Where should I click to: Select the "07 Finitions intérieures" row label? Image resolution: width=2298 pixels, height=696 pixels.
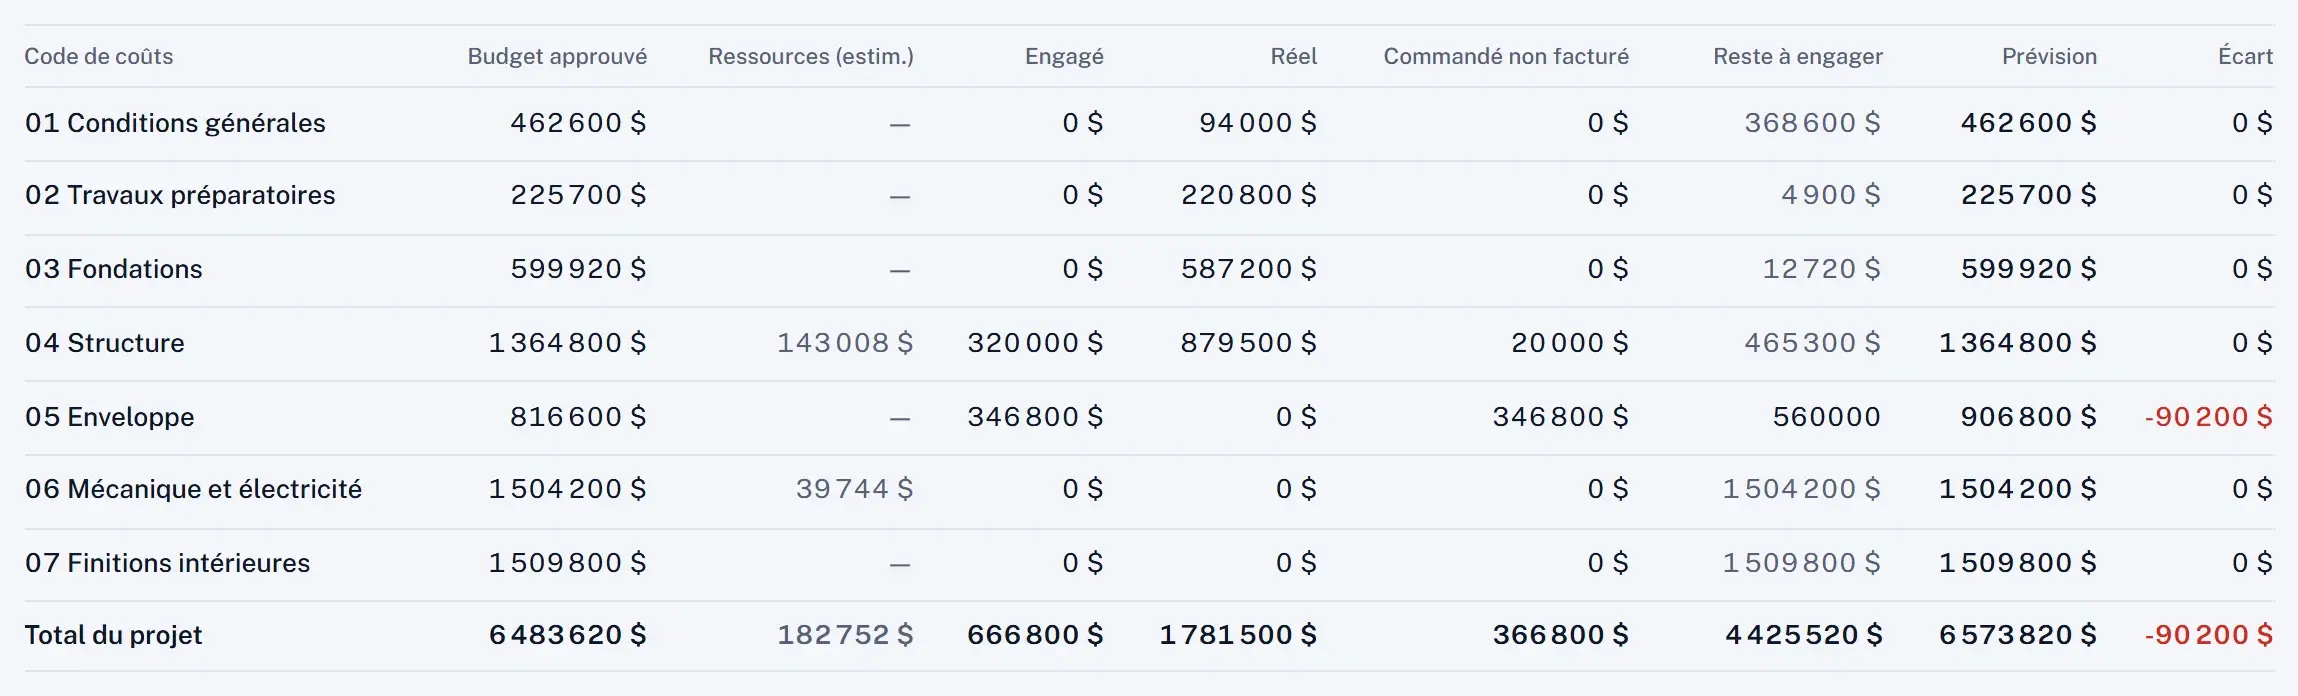167,563
